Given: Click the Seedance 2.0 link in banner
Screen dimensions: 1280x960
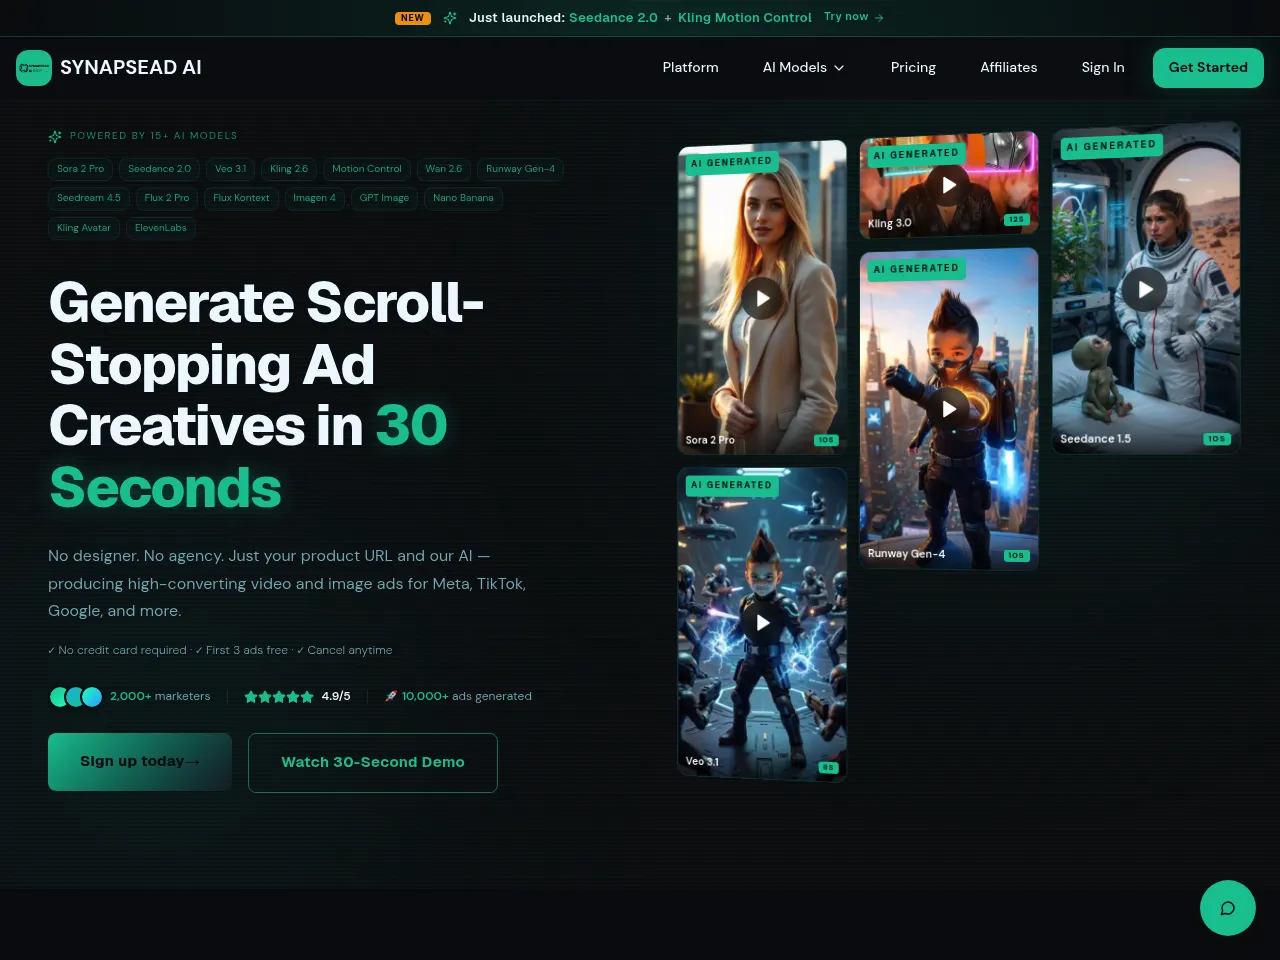Looking at the screenshot, I should tap(613, 18).
